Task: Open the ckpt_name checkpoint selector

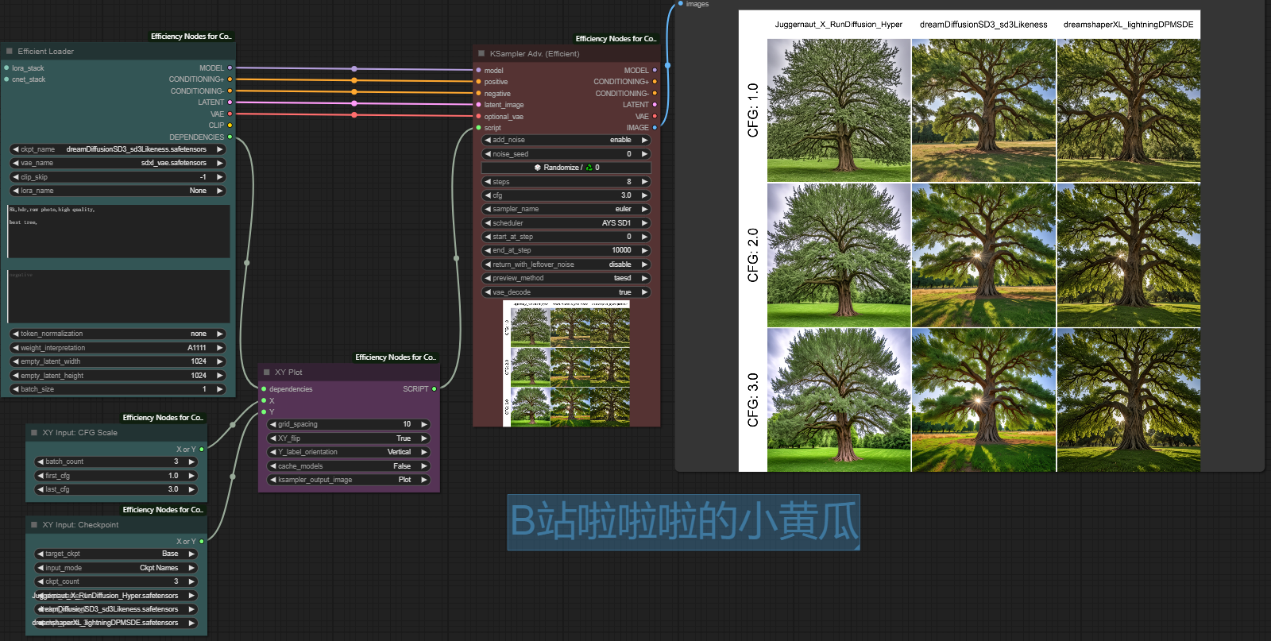Action: pyautogui.click(x=118, y=149)
